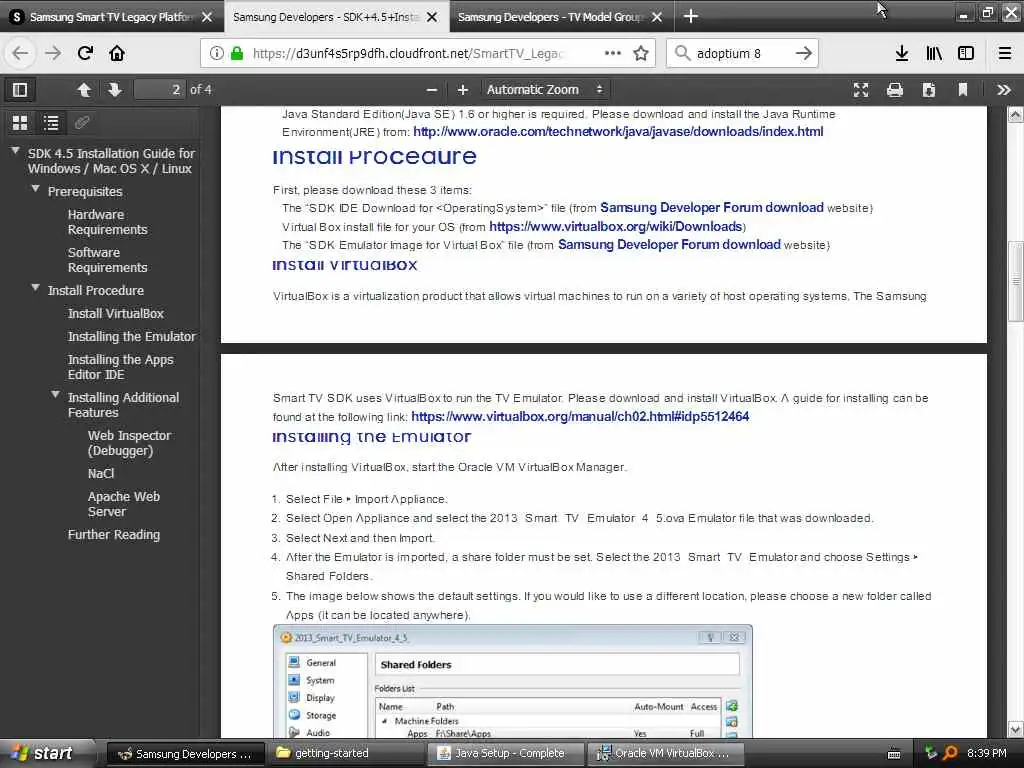Open the Firefox home page
Screen dimensions: 1024x768
[x=117, y=53]
